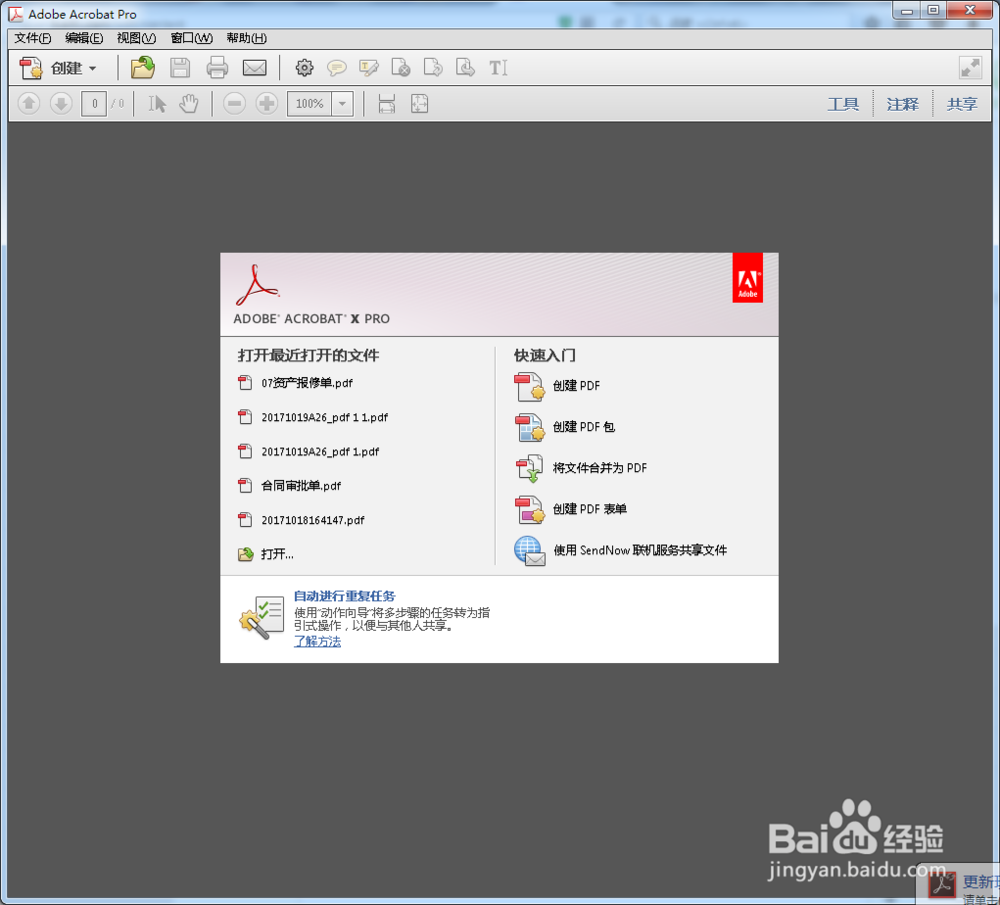Open the 编辑(E) menu
Image resolution: width=1000 pixels, height=905 pixels.
[x=84, y=38]
